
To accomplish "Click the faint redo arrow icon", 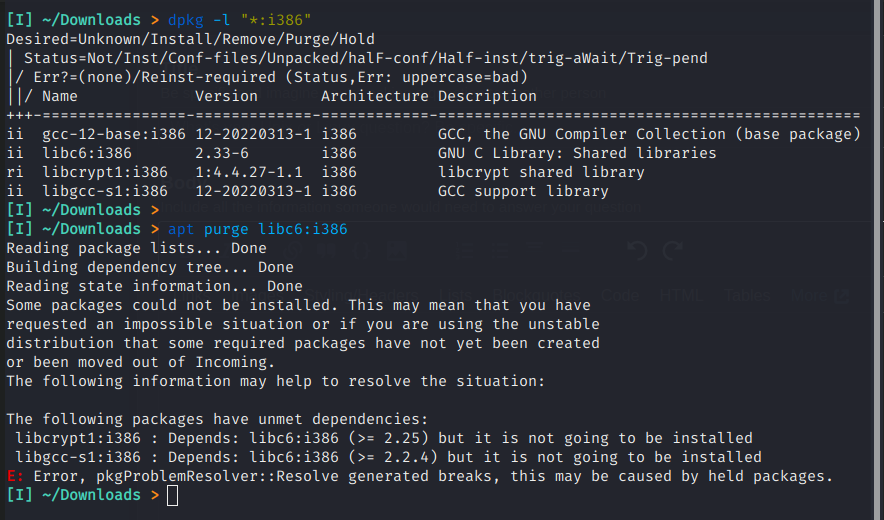I will 673,250.
